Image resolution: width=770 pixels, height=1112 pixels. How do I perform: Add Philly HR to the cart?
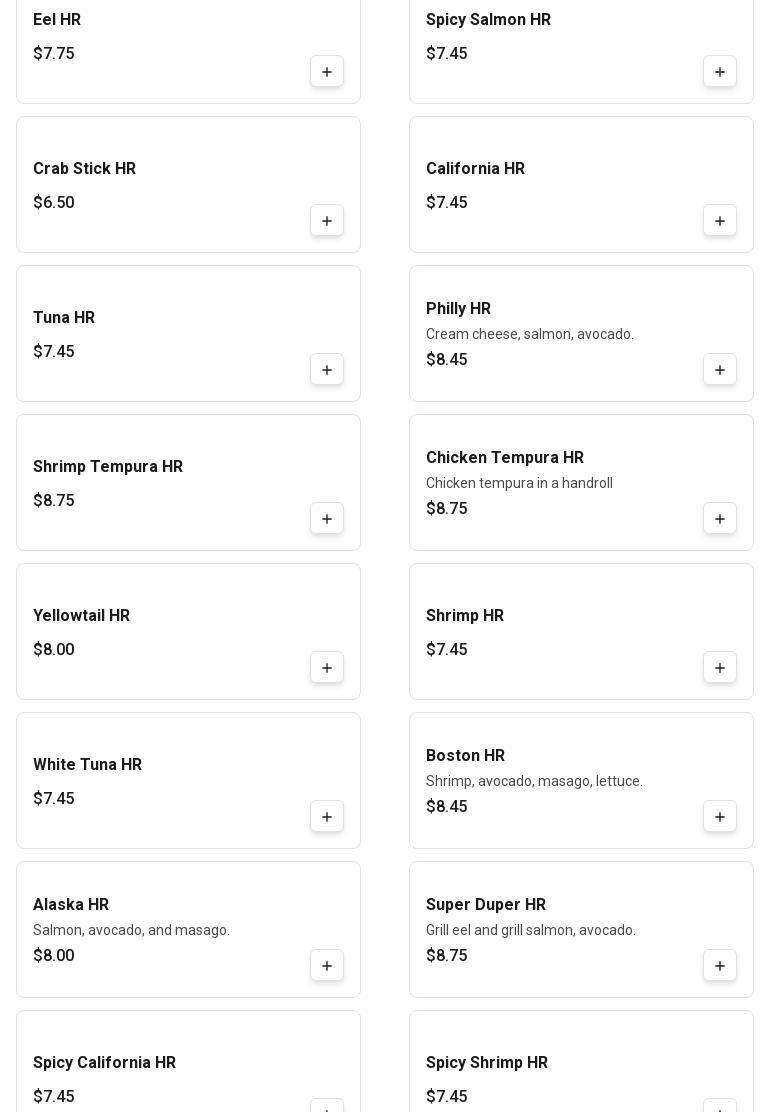click(720, 370)
